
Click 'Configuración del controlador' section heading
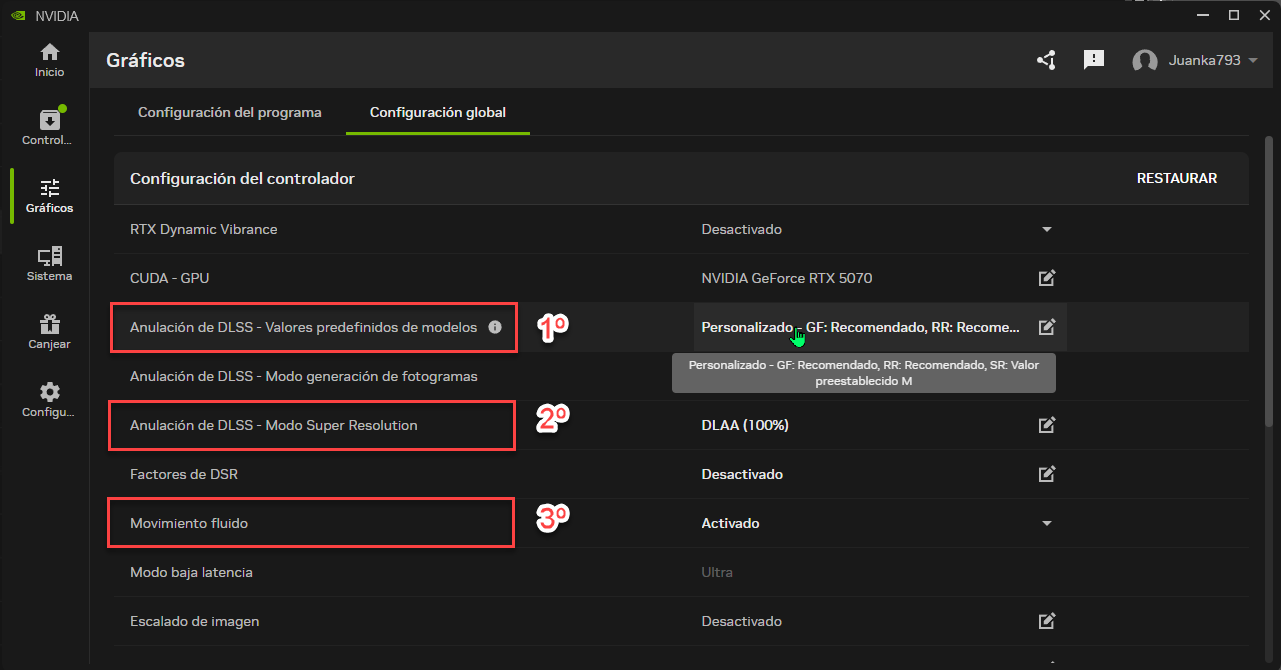tap(243, 178)
